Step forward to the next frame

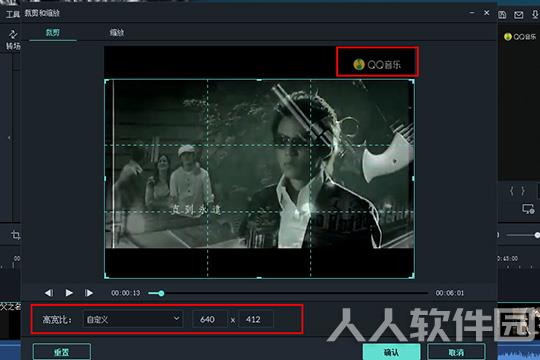[x=89, y=293]
